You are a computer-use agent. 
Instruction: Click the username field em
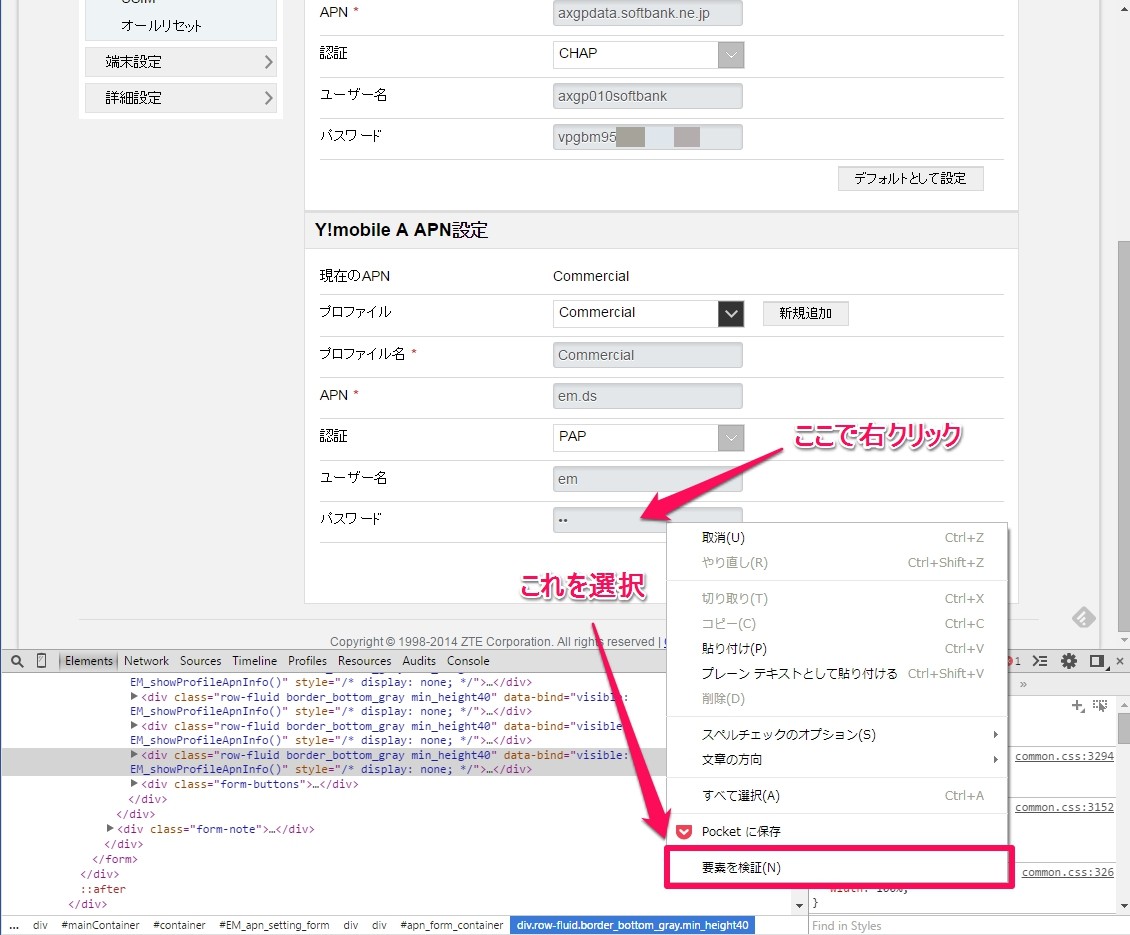pyautogui.click(x=647, y=479)
